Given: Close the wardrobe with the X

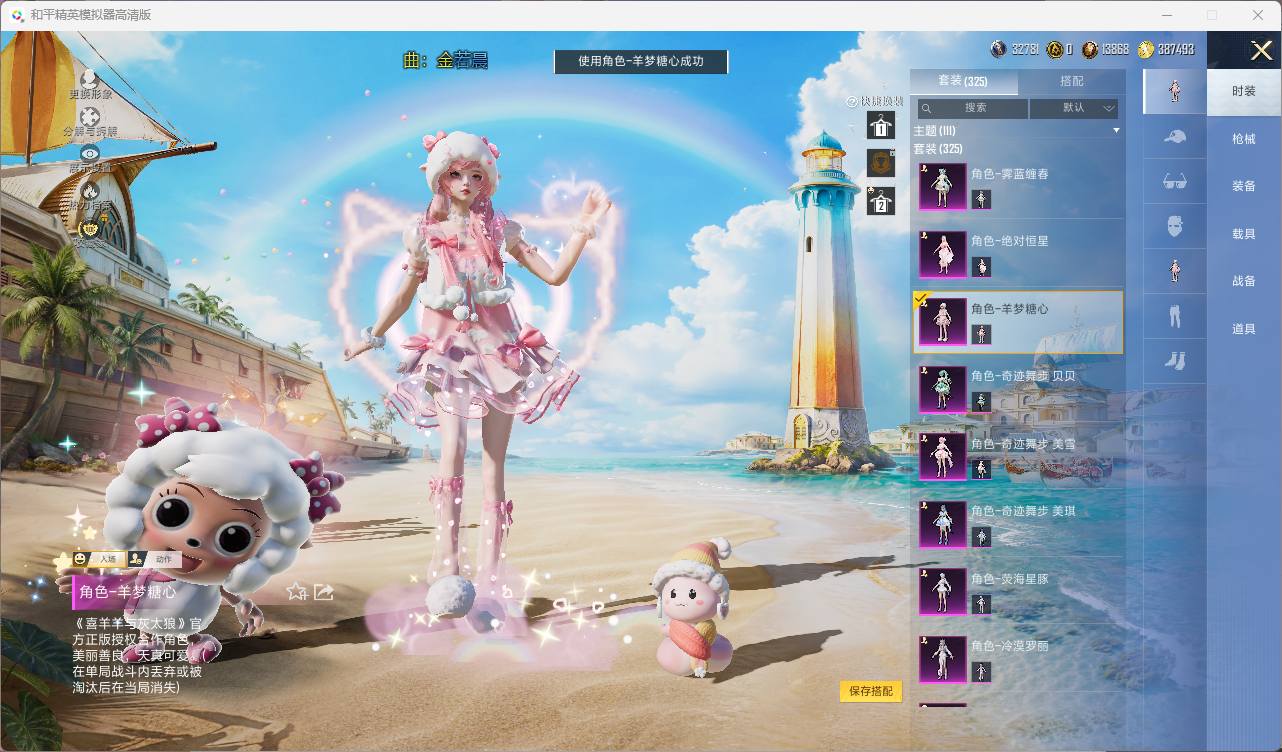Looking at the screenshot, I should (x=1261, y=50).
